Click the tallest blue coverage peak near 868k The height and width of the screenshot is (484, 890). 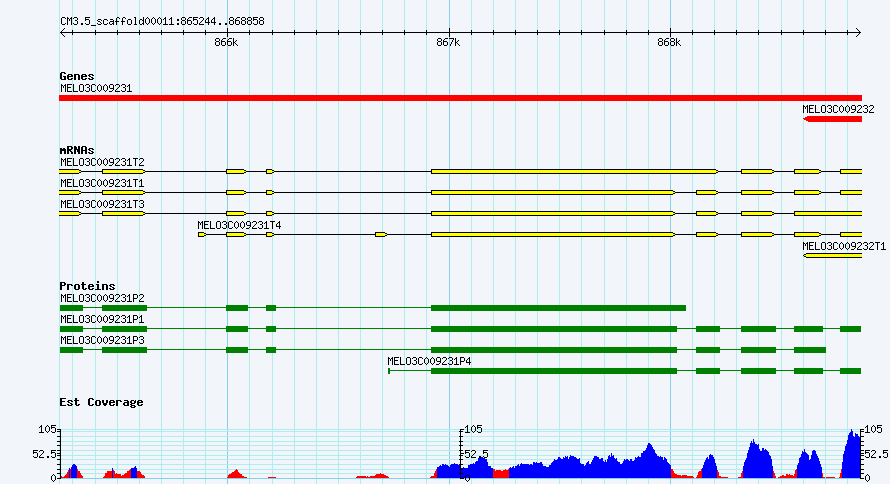pyautogui.click(x=649, y=461)
